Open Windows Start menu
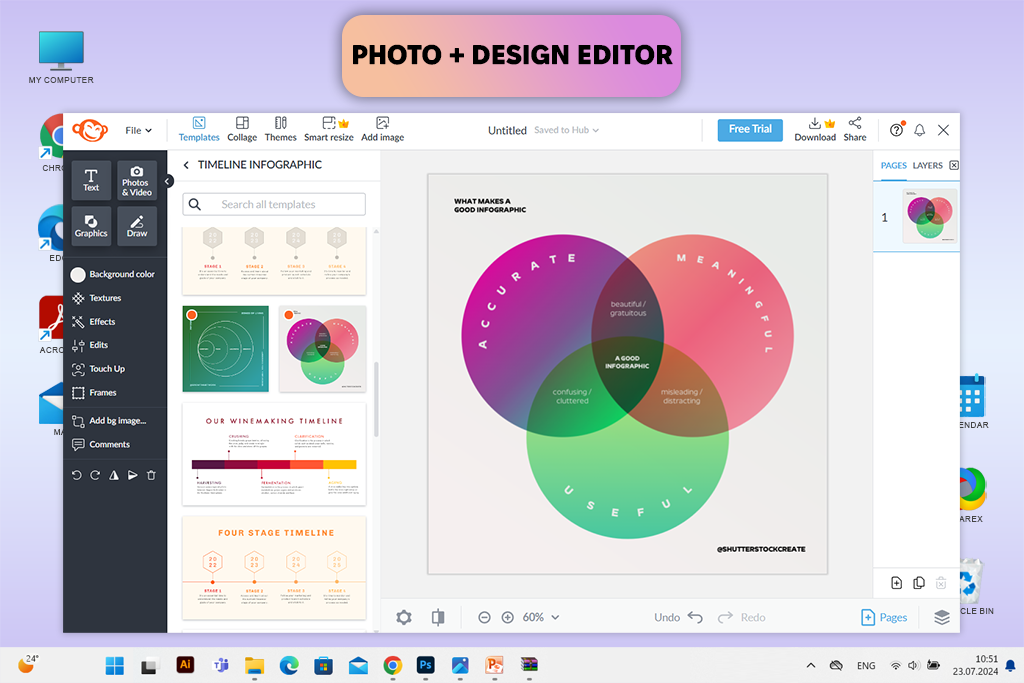Viewport: 1024px width, 683px height. (x=115, y=665)
